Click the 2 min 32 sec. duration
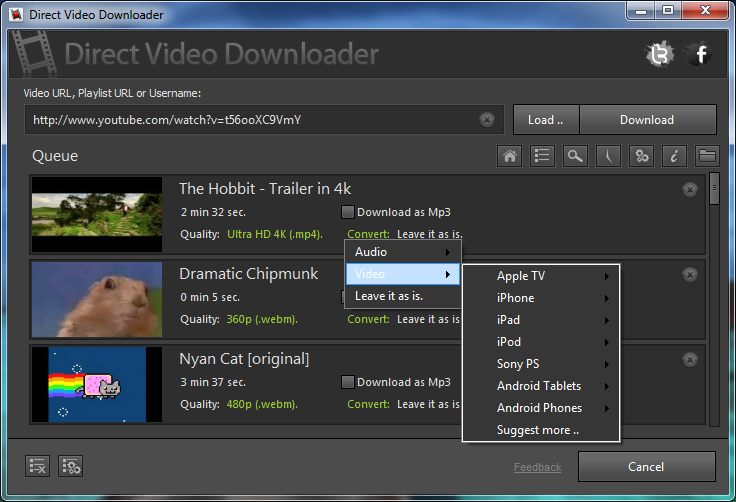This screenshot has height=502, width=736. click(x=213, y=212)
